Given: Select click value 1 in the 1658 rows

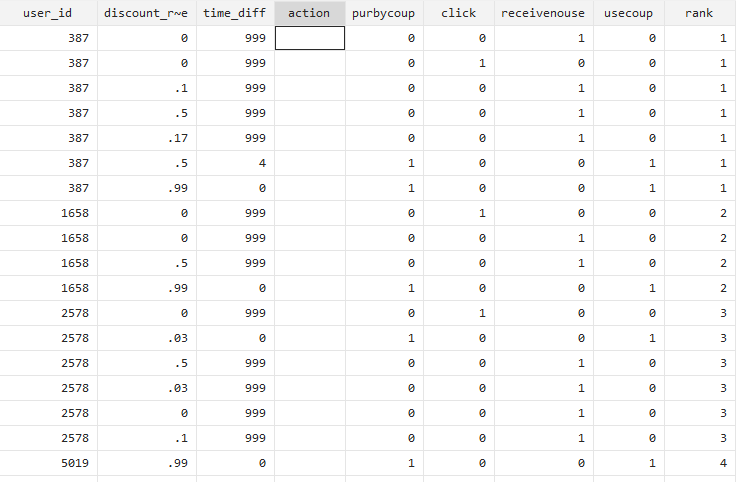Looking at the screenshot, I should click(459, 213).
